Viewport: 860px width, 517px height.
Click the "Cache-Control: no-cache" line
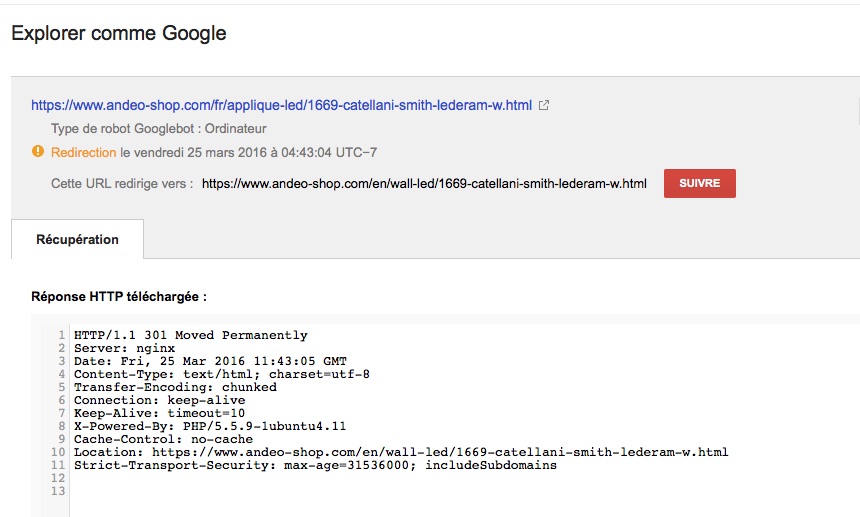pos(163,439)
